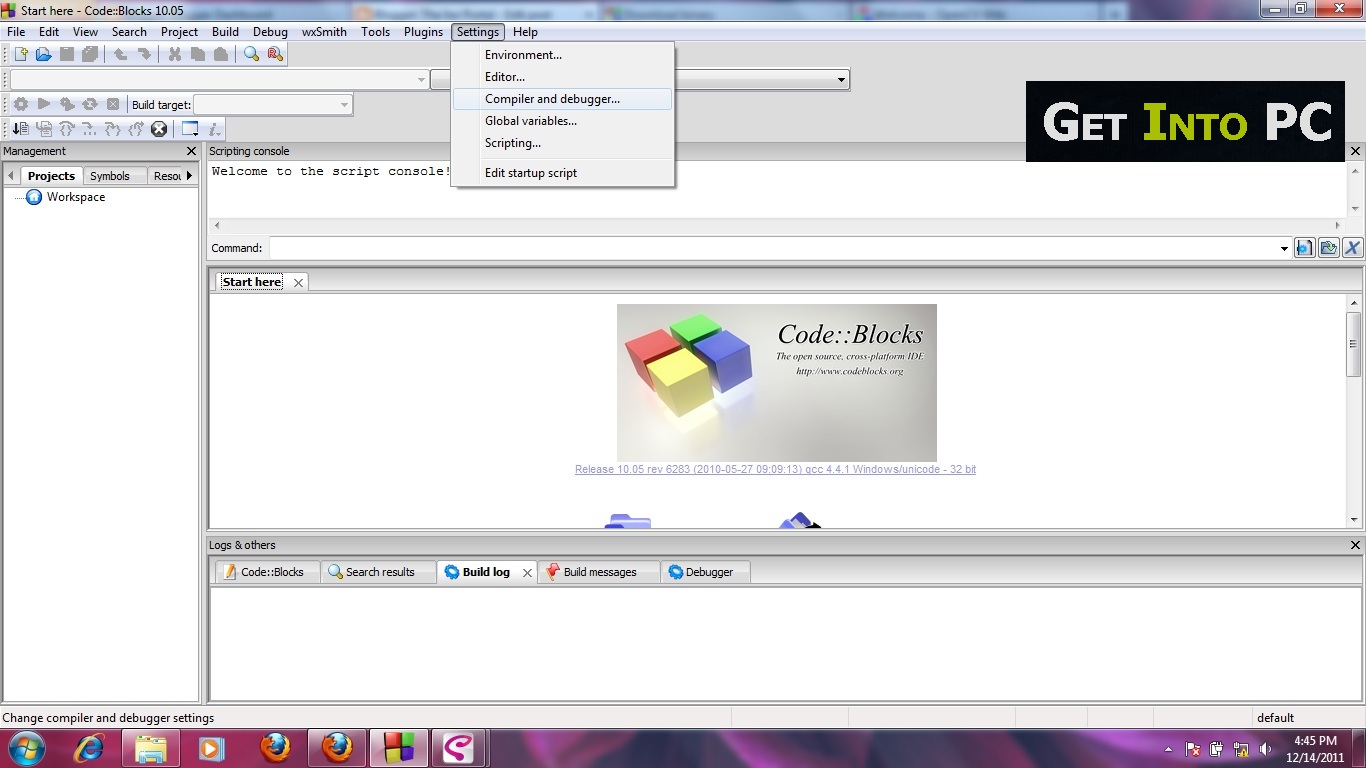Viewport: 1366px width, 768px height.
Task: Click inside the Command input field
Action: (x=773, y=248)
